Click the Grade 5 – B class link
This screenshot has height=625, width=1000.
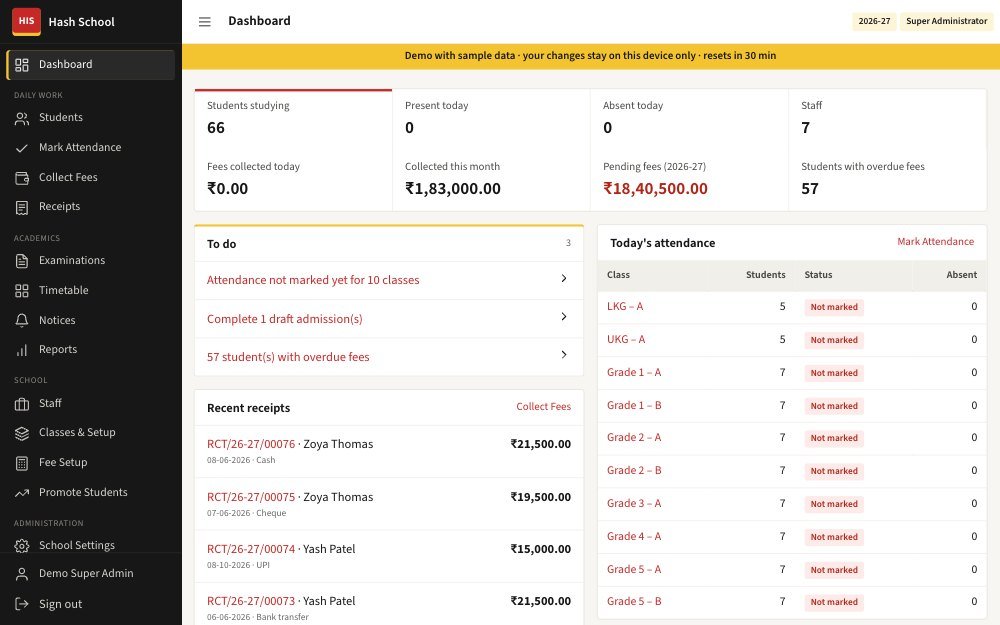pos(634,601)
